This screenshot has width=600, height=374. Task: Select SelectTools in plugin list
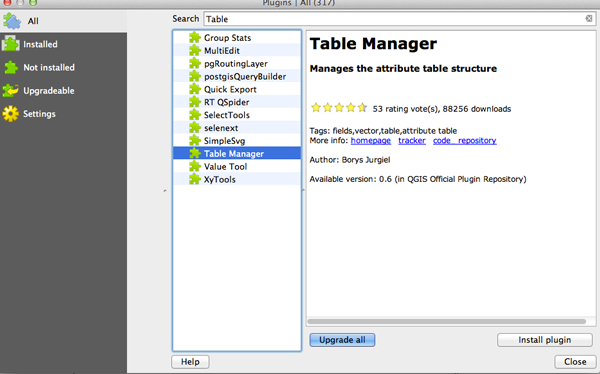(x=237, y=115)
